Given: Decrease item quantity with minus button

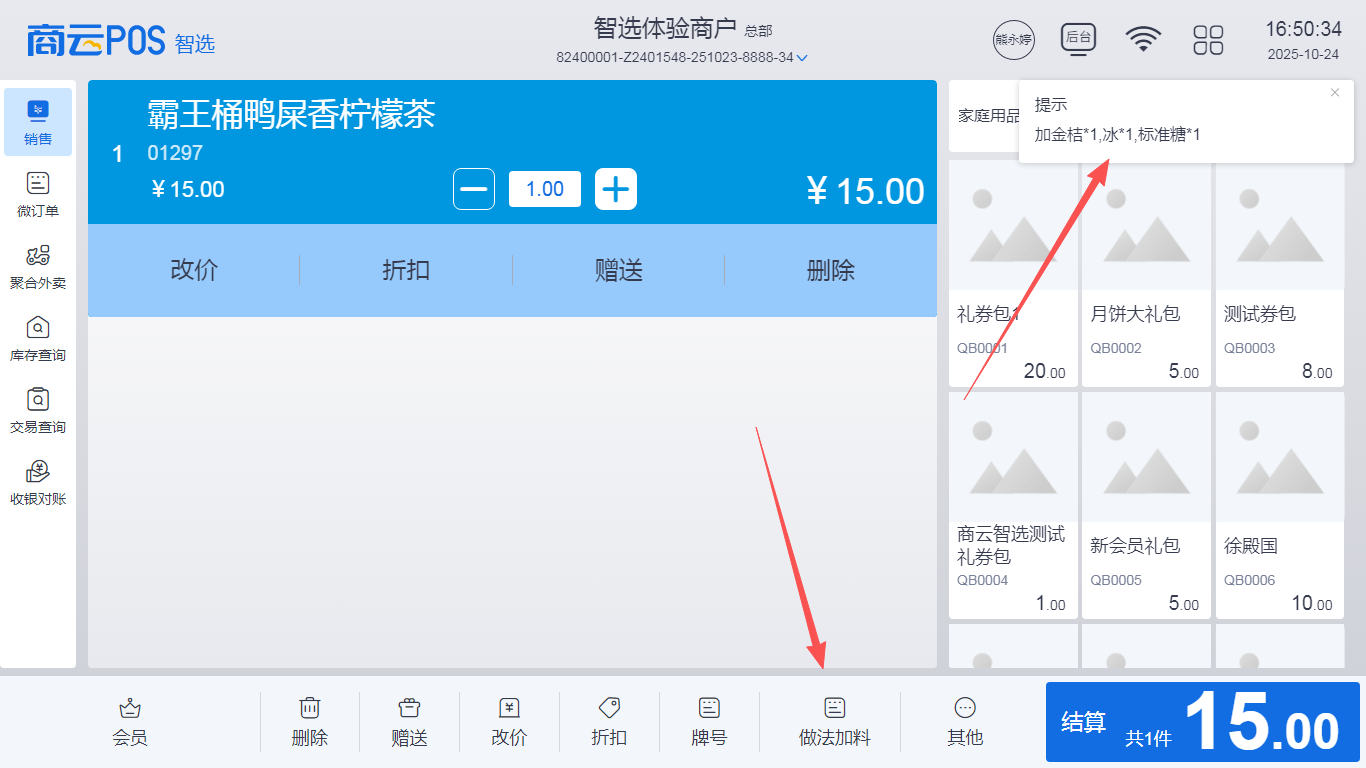Looking at the screenshot, I should 474,189.
